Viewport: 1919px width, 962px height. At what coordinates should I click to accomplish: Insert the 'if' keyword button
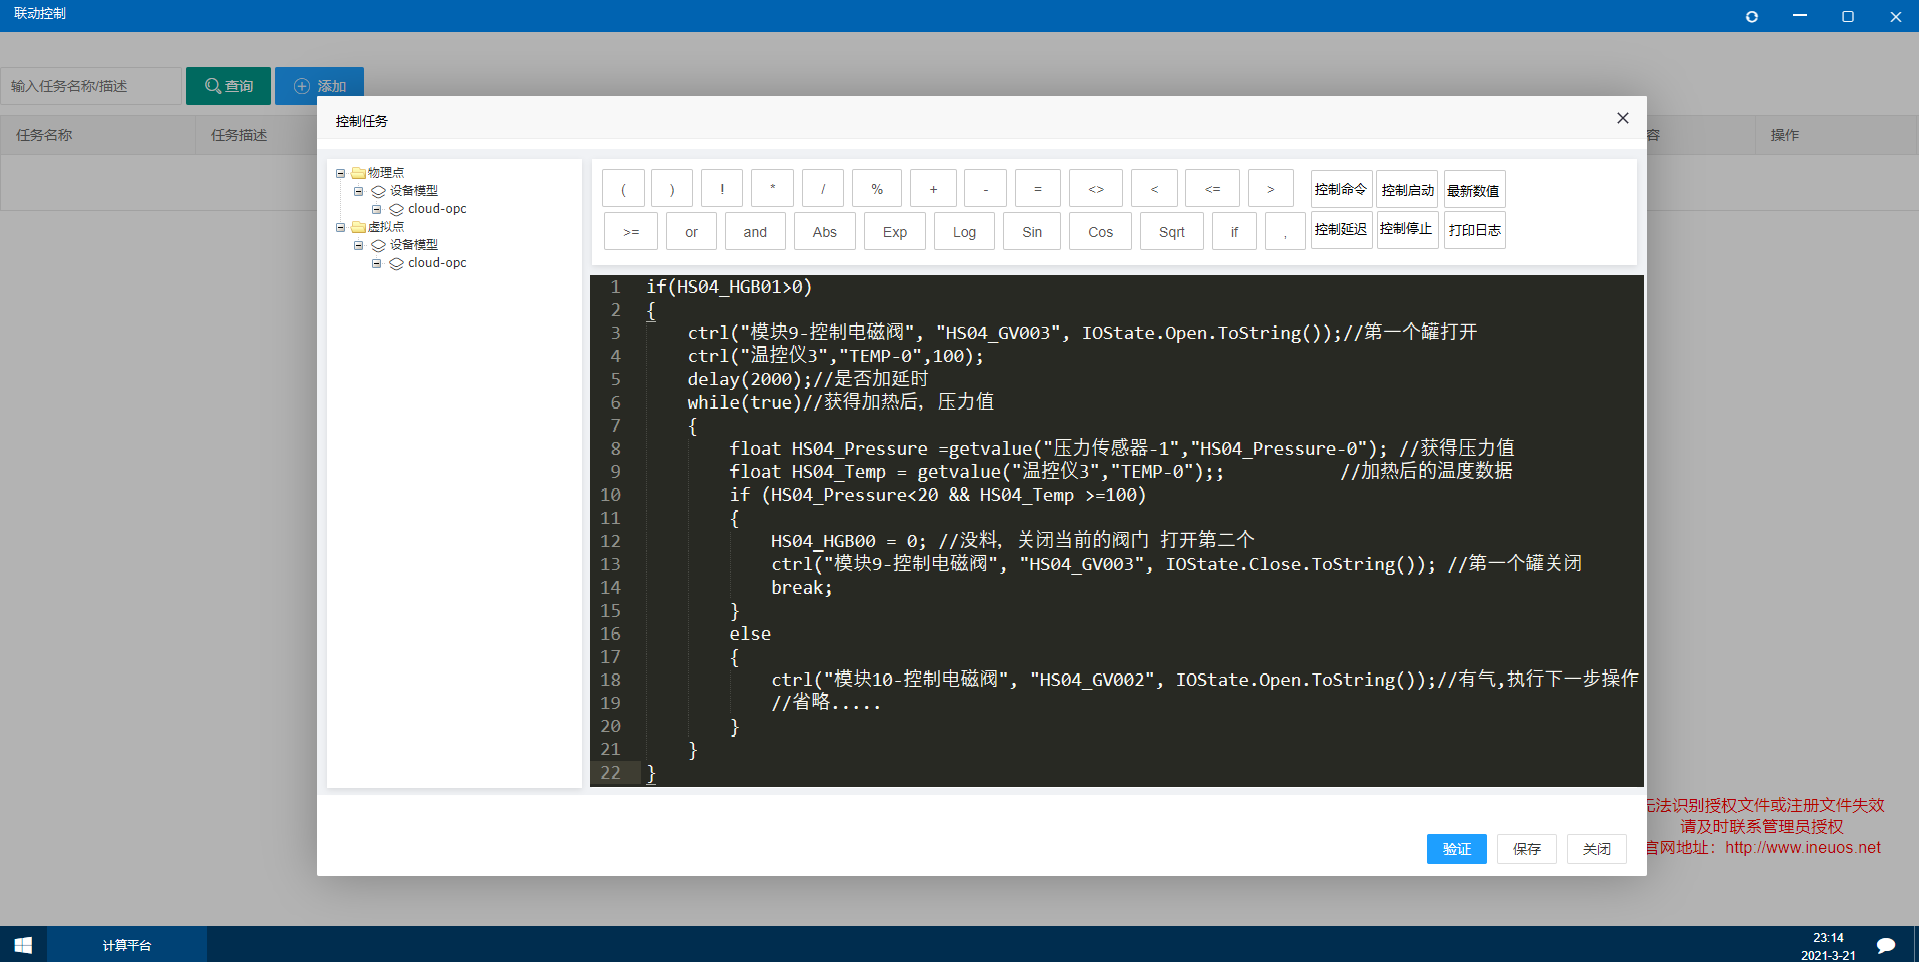pos(1234,232)
